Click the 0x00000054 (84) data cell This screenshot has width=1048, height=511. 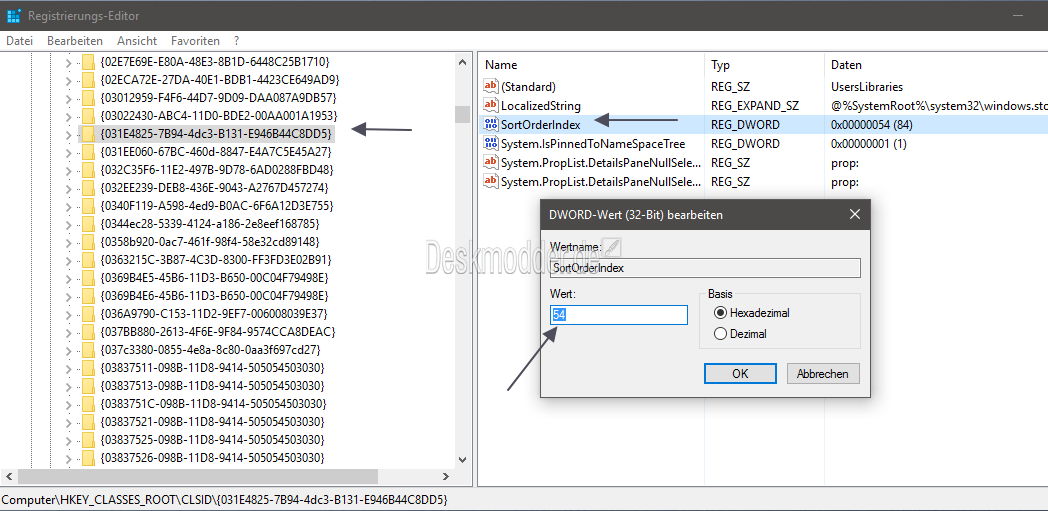[872, 124]
